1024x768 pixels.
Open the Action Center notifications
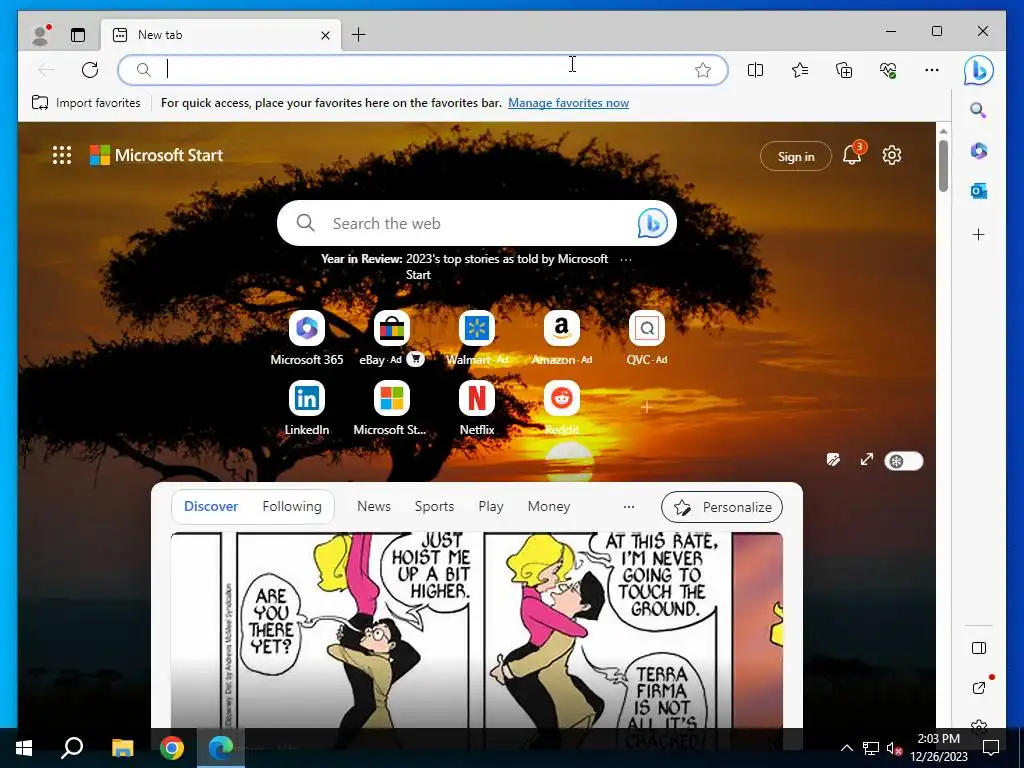[x=991, y=748]
